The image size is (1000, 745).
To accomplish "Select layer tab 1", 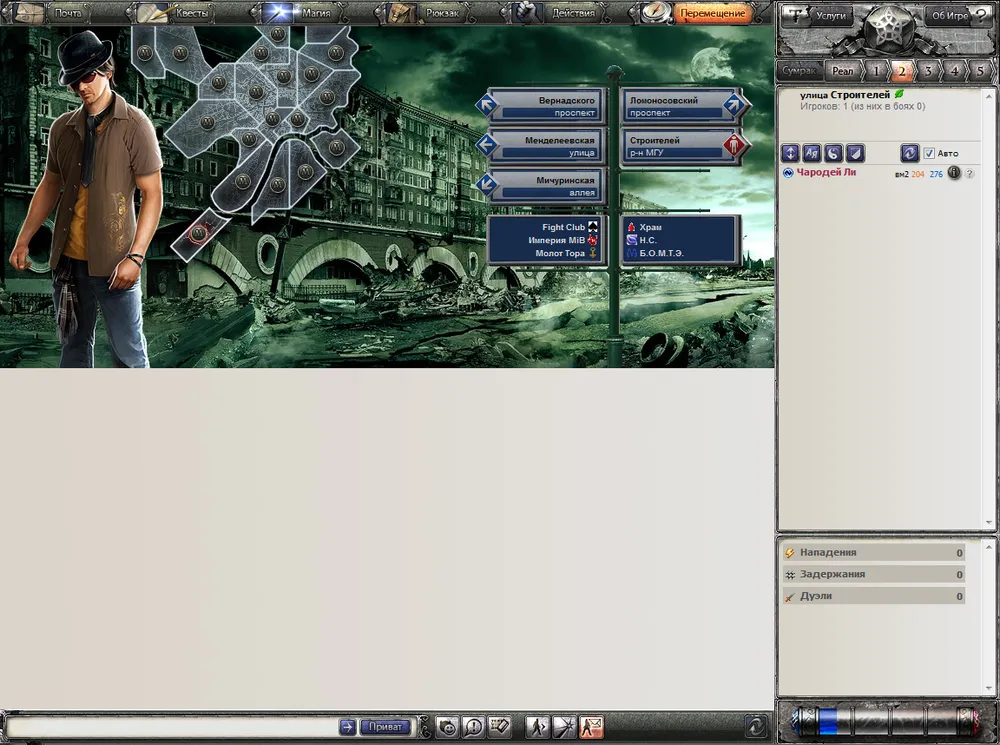I will (x=877, y=71).
